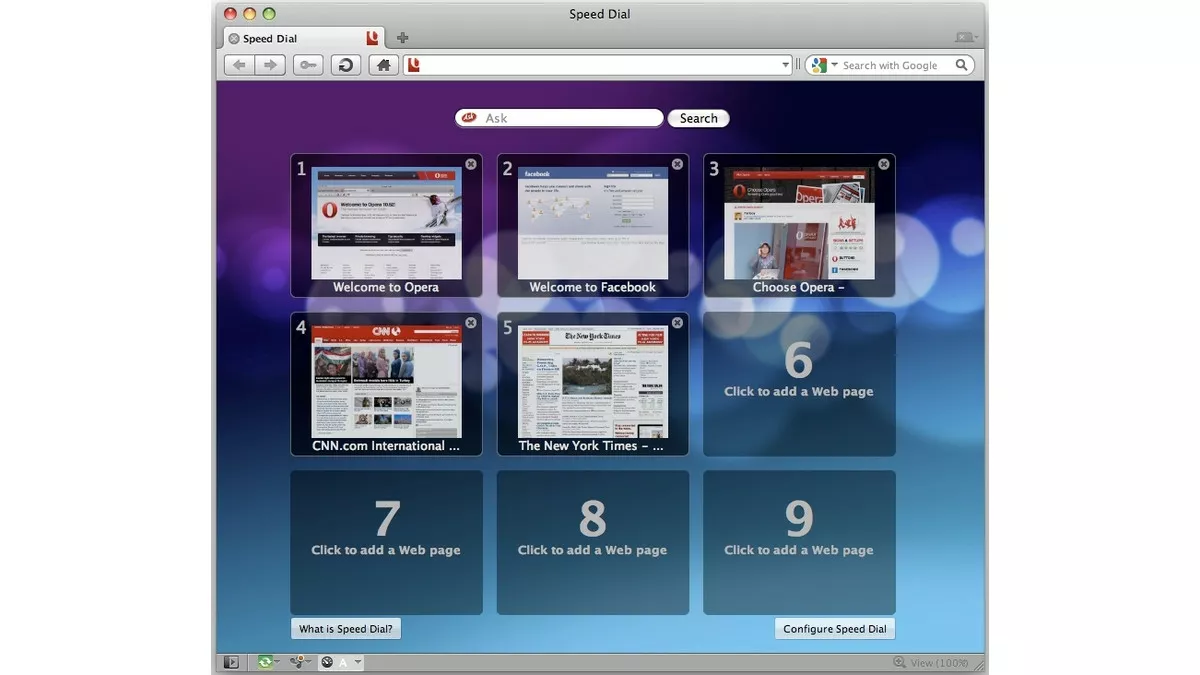This screenshot has height=675, width=1200.
Task: Click the Back navigation arrow
Action: [239, 65]
